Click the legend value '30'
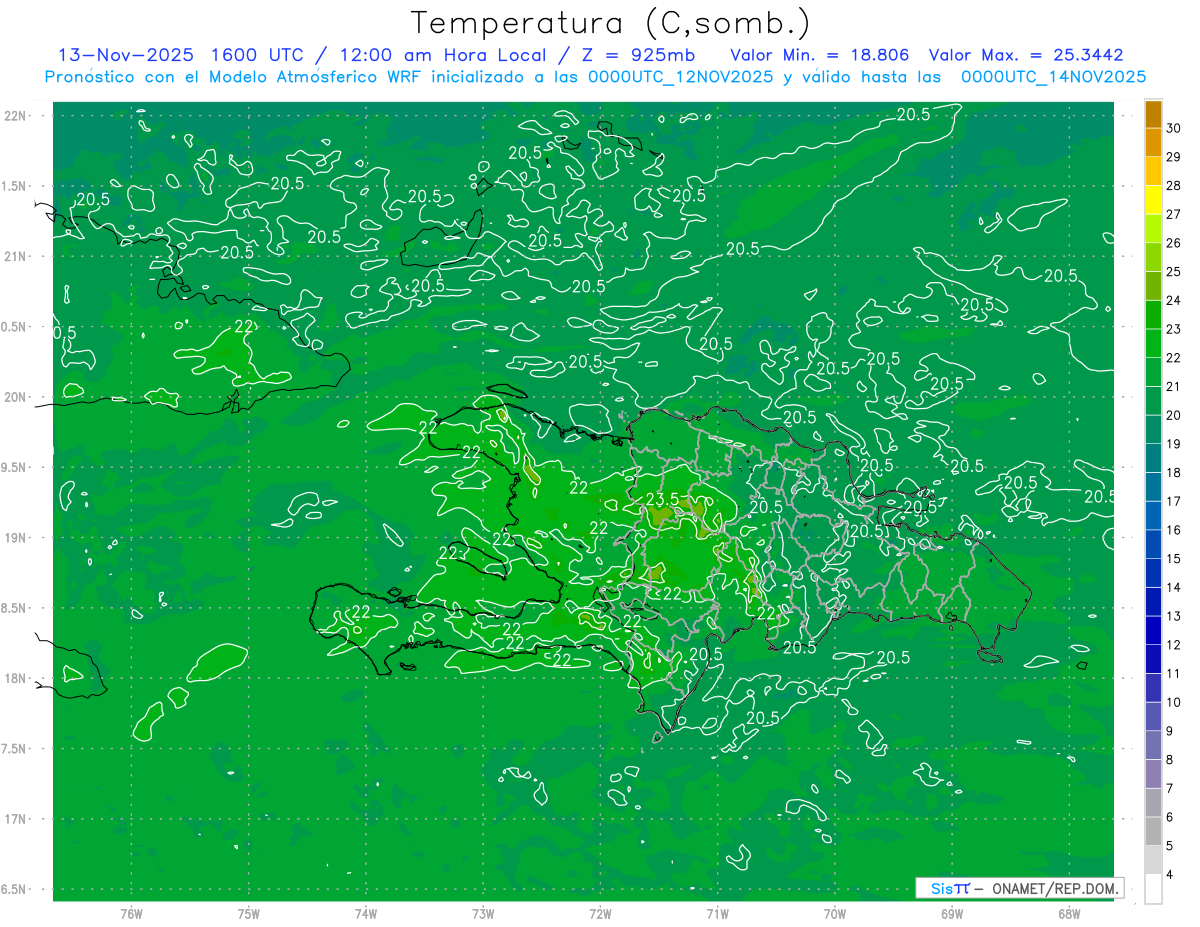Viewport: 1200px width, 927px height. pyautogui.click(x=1174, y=128)
